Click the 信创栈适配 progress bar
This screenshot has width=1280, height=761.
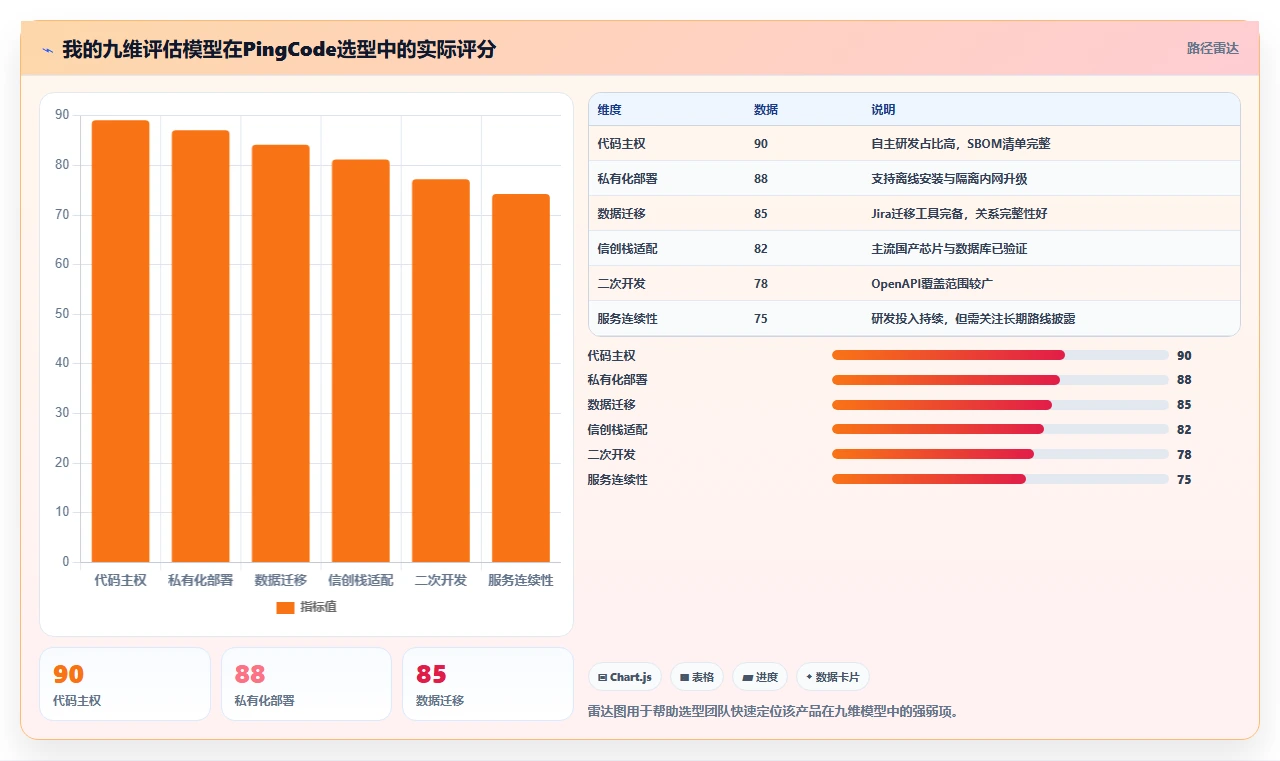point(1000,429)
